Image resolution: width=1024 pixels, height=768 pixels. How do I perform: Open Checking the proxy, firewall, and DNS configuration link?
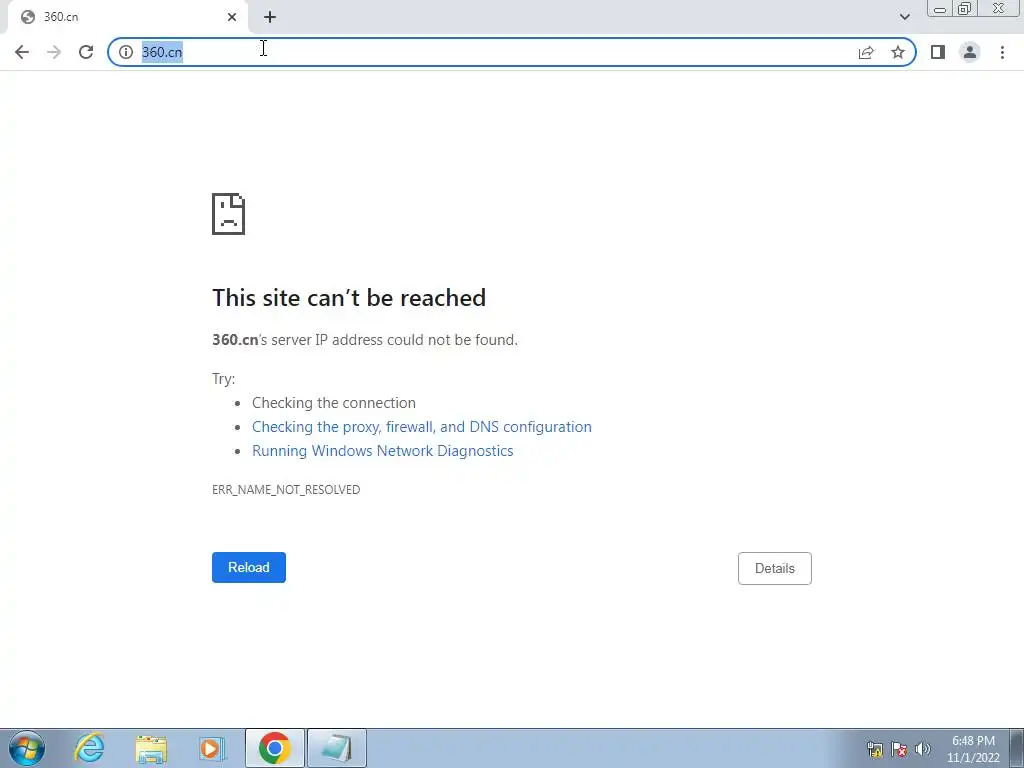(x=422, y=427)
